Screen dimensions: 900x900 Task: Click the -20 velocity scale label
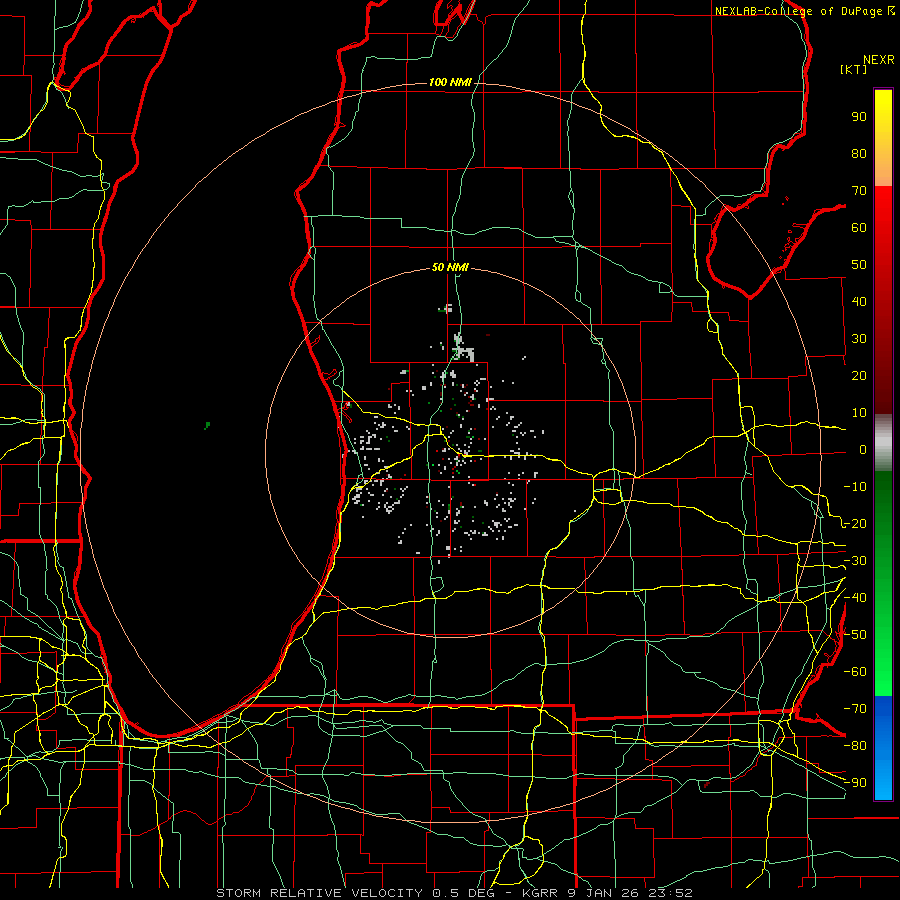(x=855, y=523)
